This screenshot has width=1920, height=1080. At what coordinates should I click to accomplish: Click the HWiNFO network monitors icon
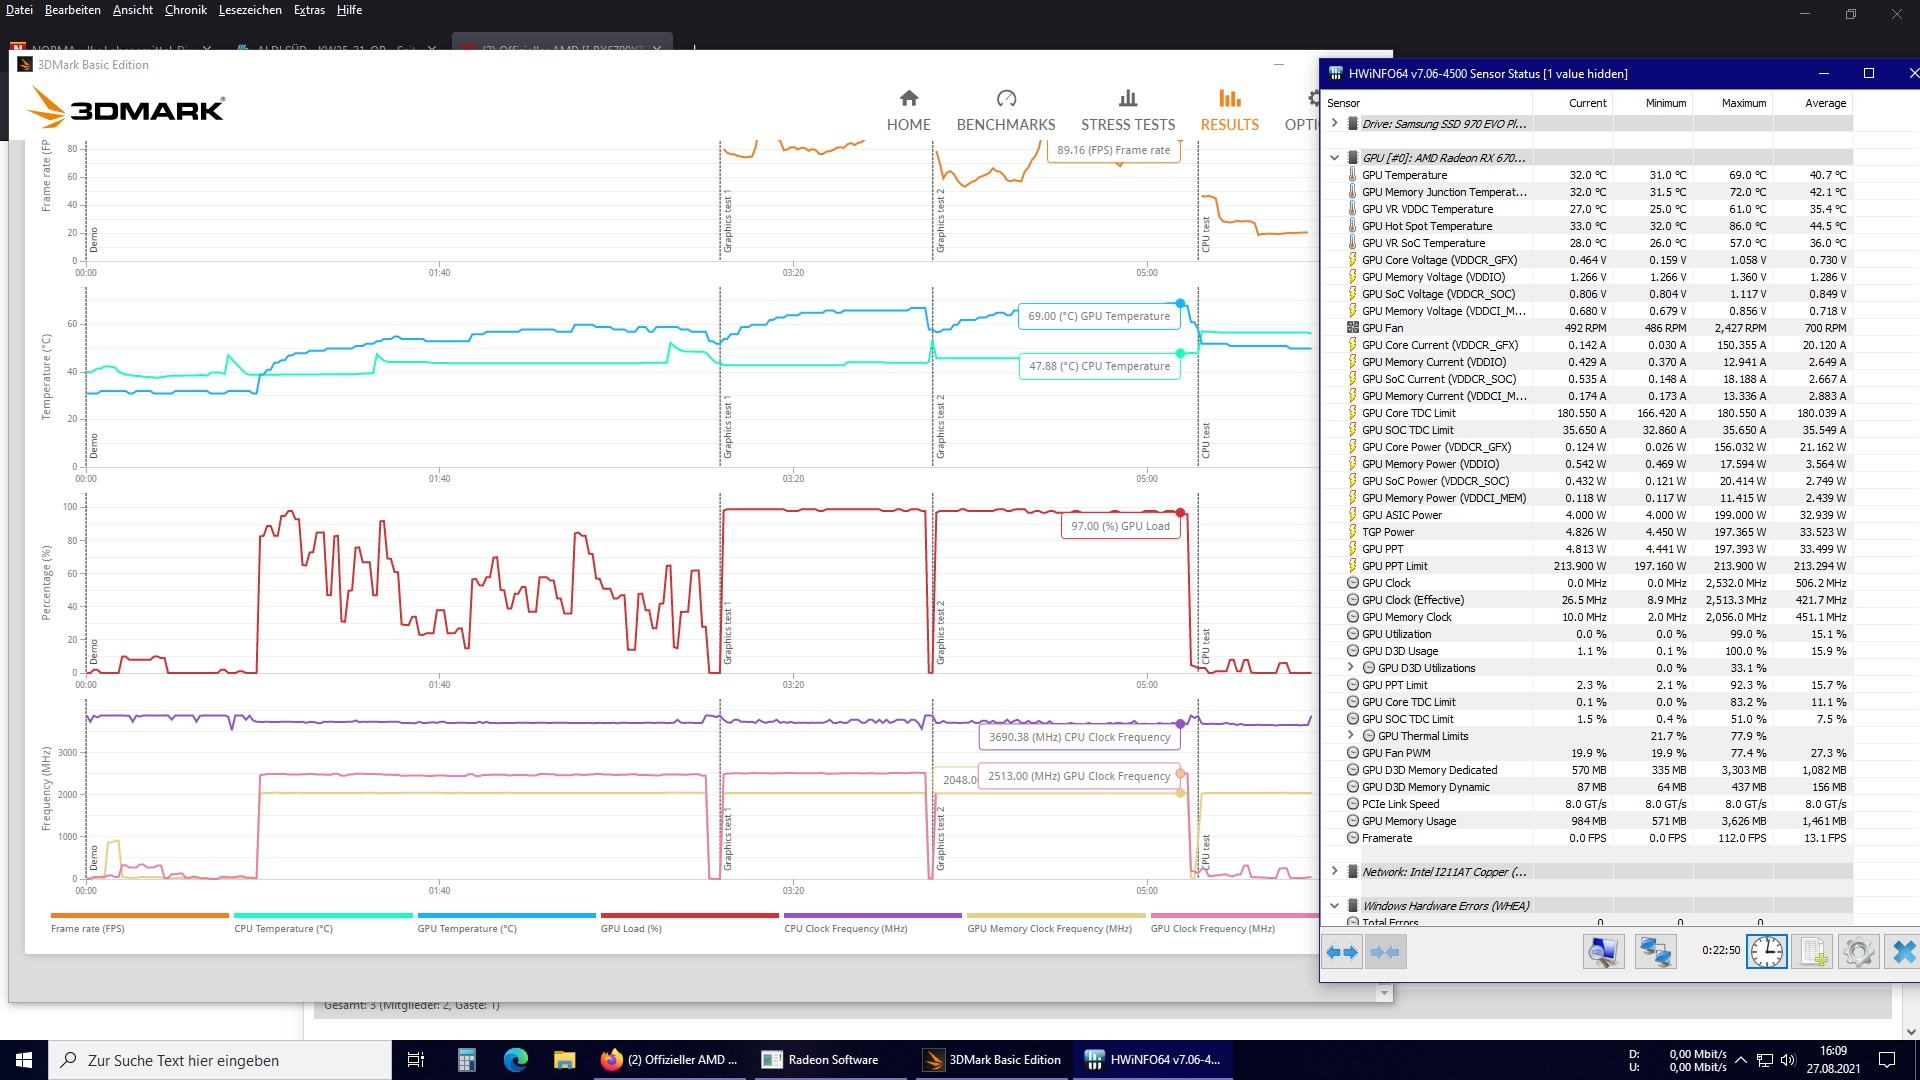tap(1655, 952)
